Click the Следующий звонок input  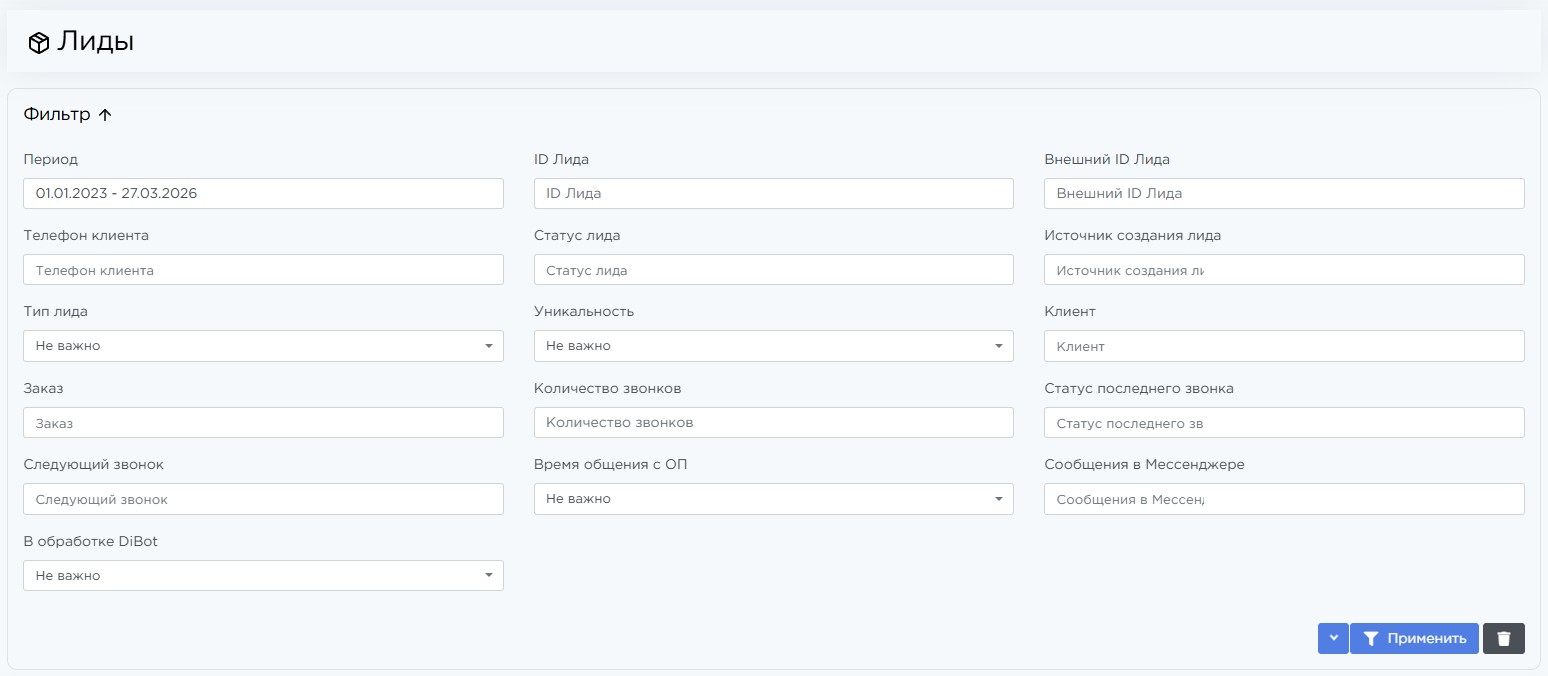(x=263, y=499)
